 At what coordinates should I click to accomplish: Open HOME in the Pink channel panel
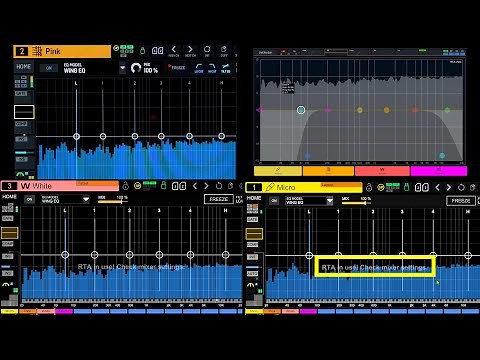pos(24,67)
